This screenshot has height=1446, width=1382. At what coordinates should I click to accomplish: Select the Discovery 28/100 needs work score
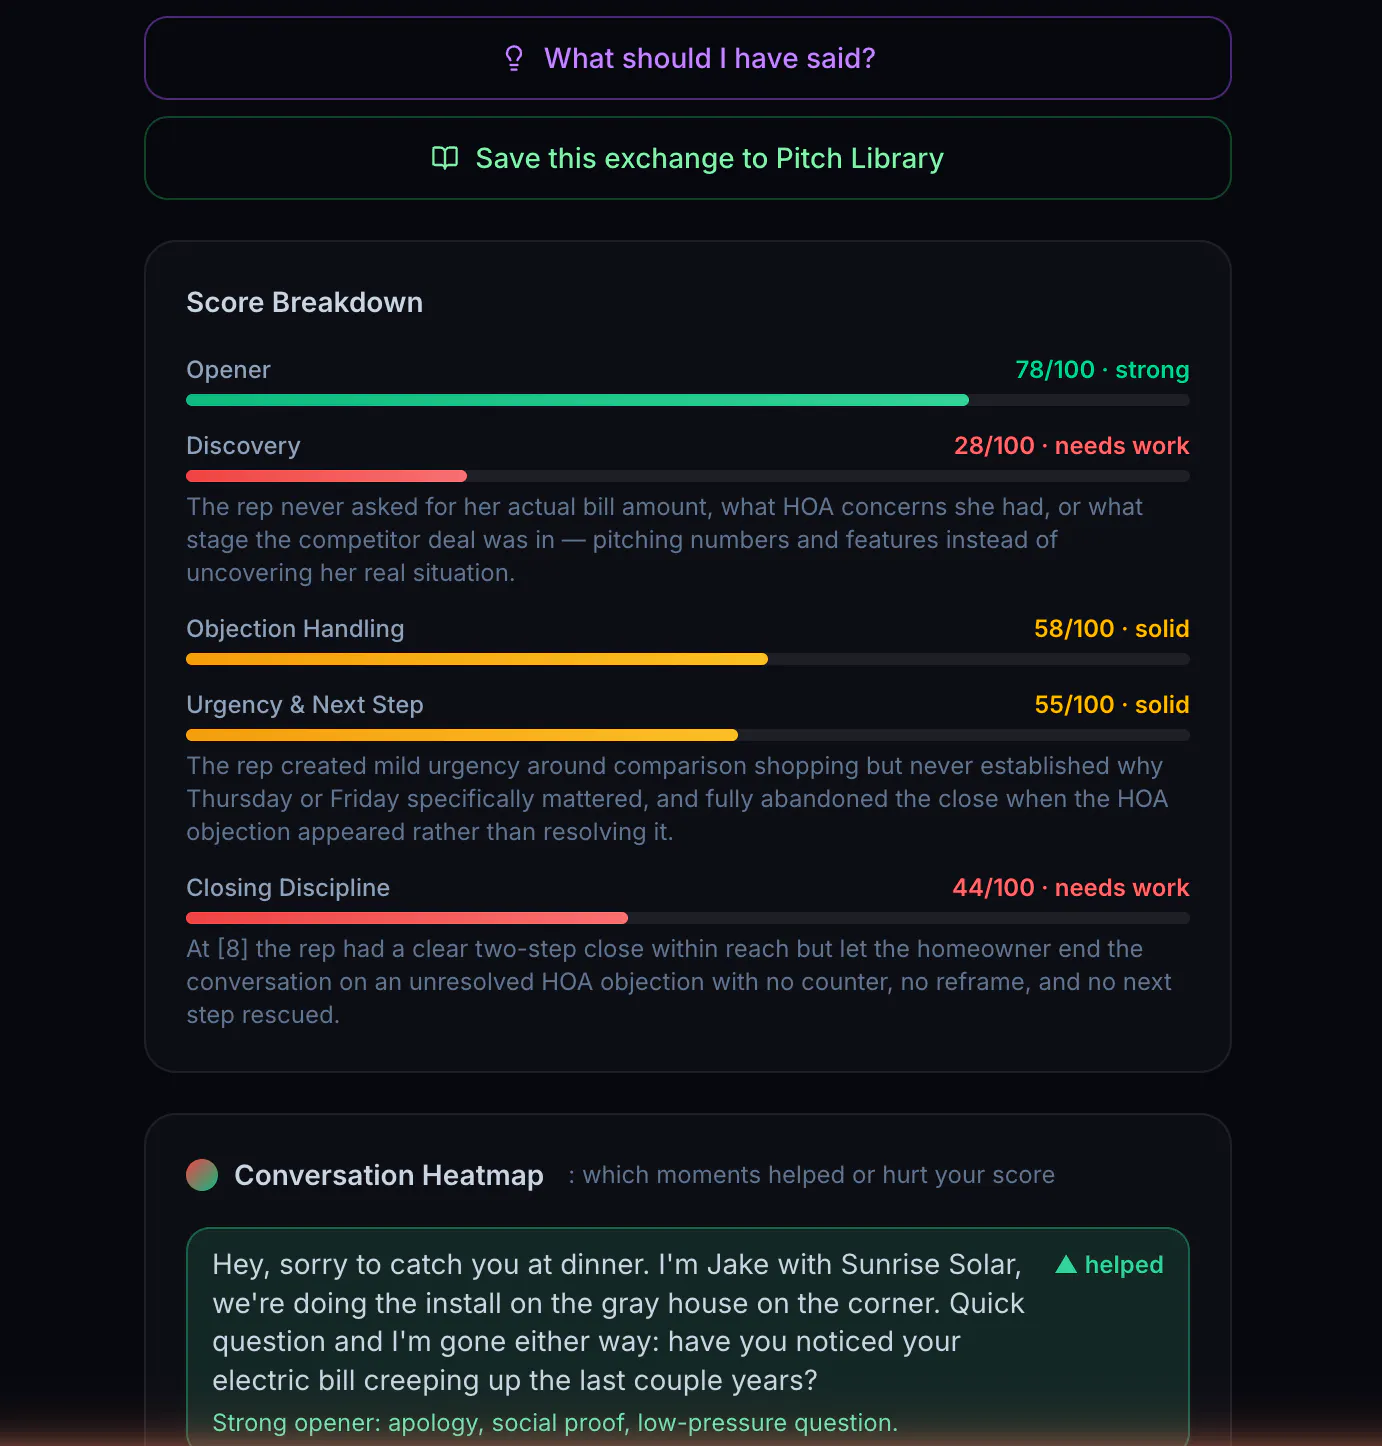click(x=1071, y=446)
